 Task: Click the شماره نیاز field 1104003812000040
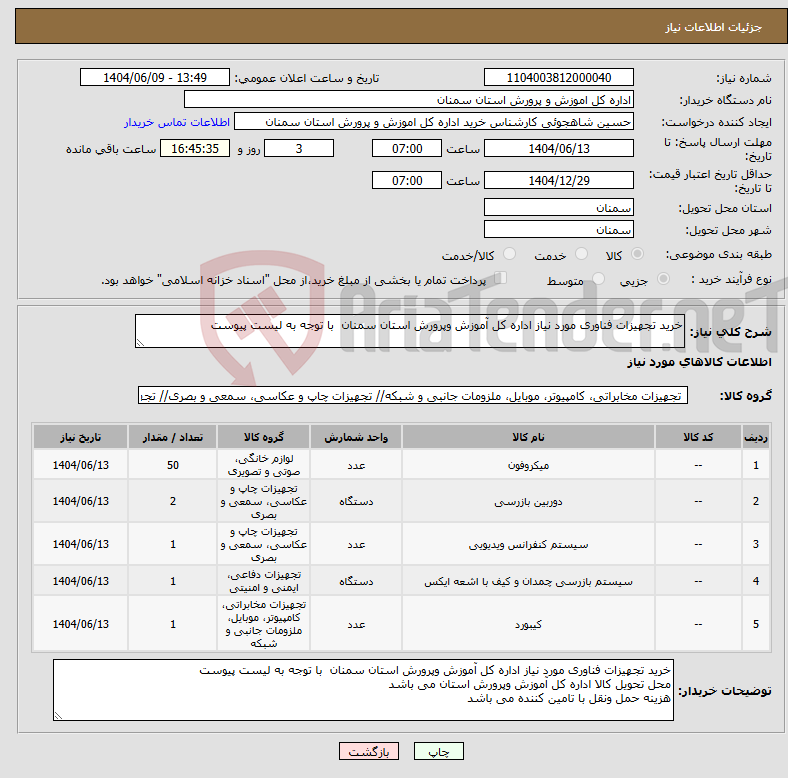coord(558,78)
